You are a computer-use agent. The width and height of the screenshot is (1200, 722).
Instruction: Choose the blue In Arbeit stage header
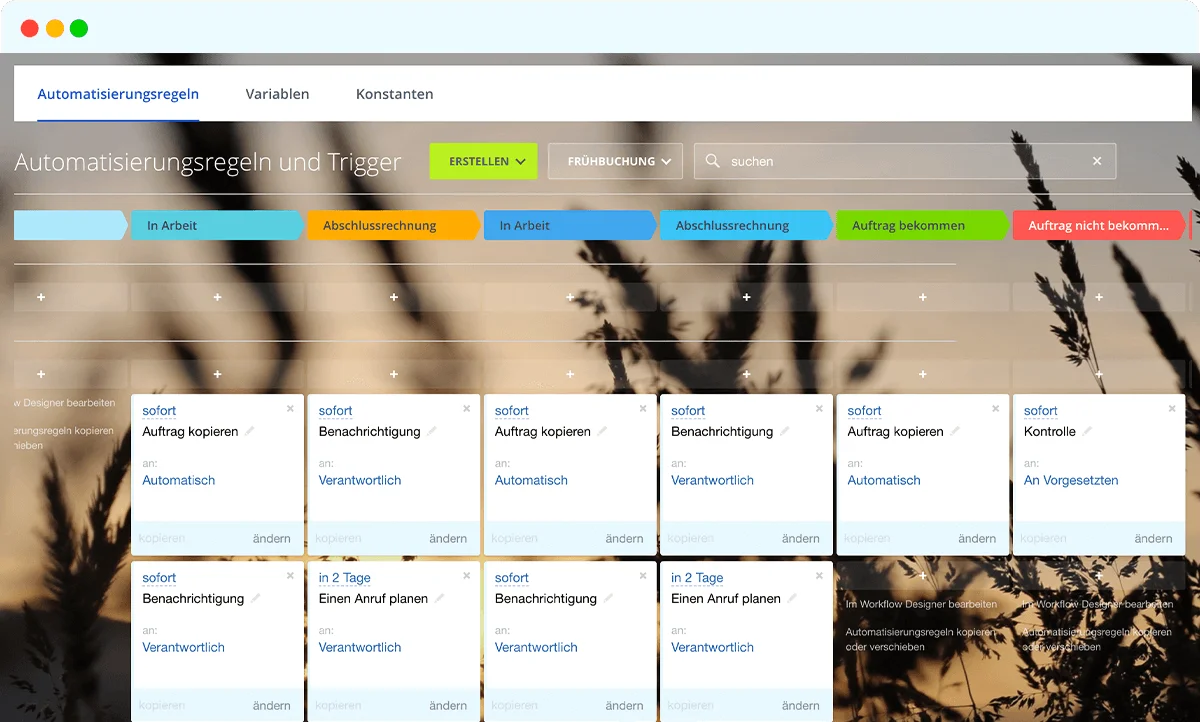(570, 225)
